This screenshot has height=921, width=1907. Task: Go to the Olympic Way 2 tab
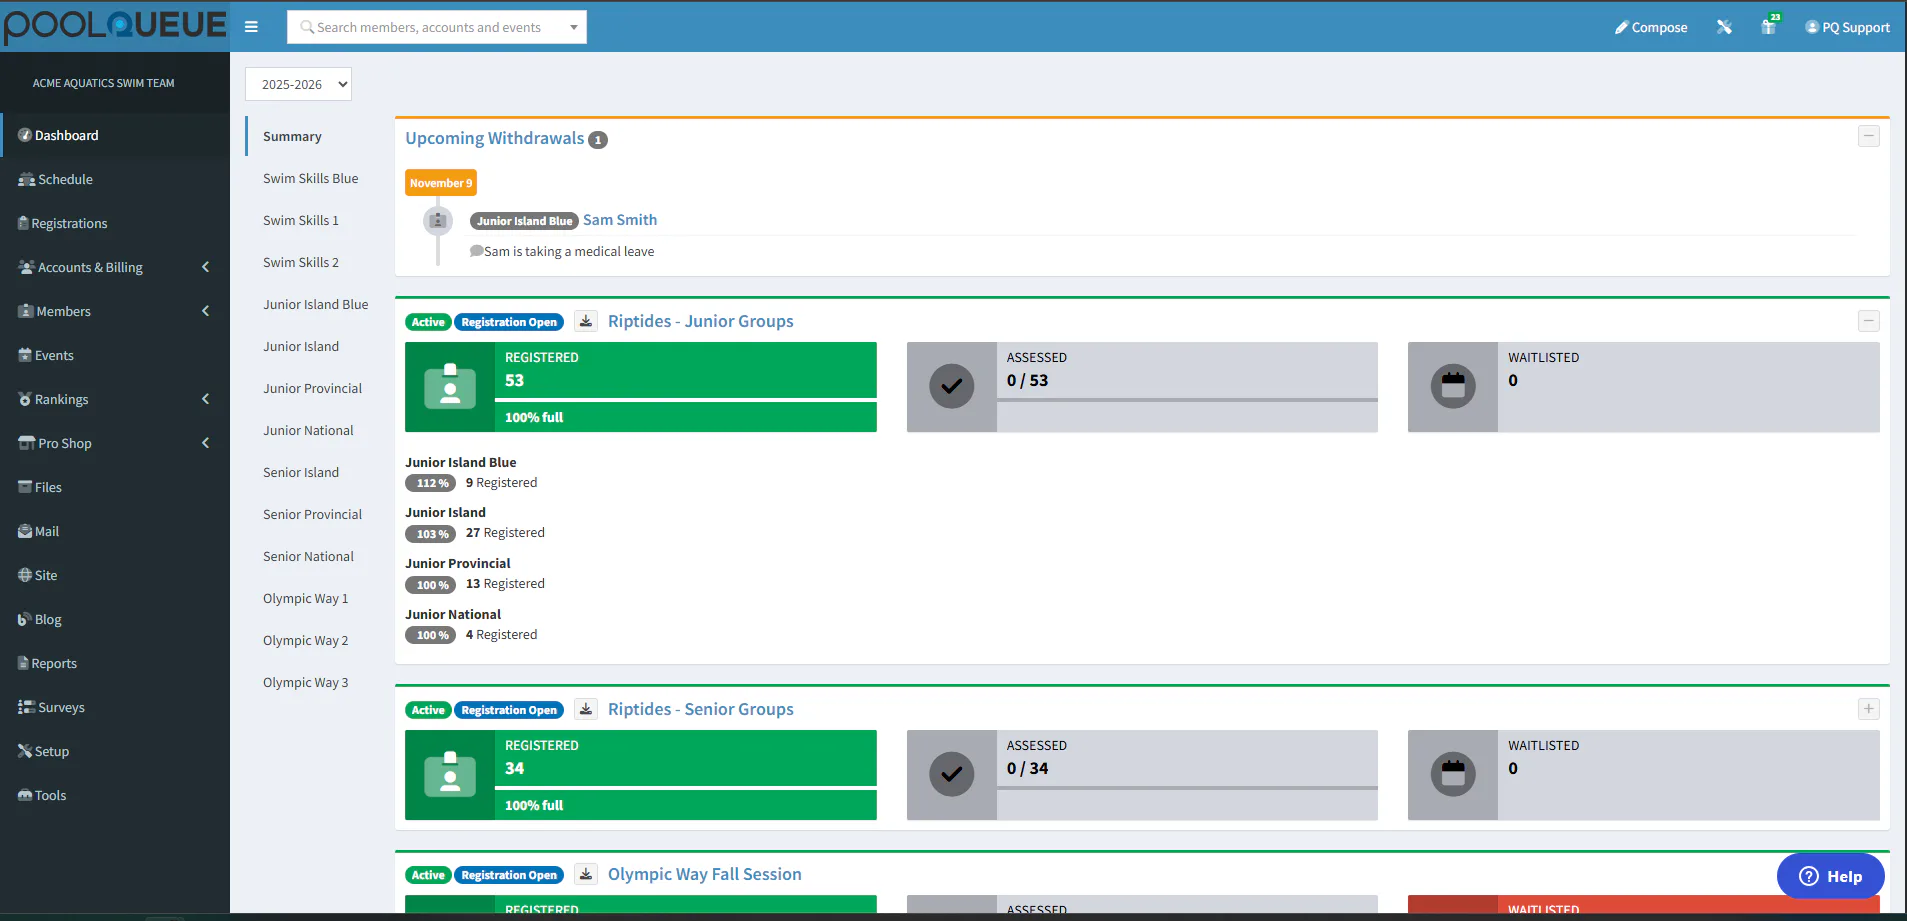305,640
